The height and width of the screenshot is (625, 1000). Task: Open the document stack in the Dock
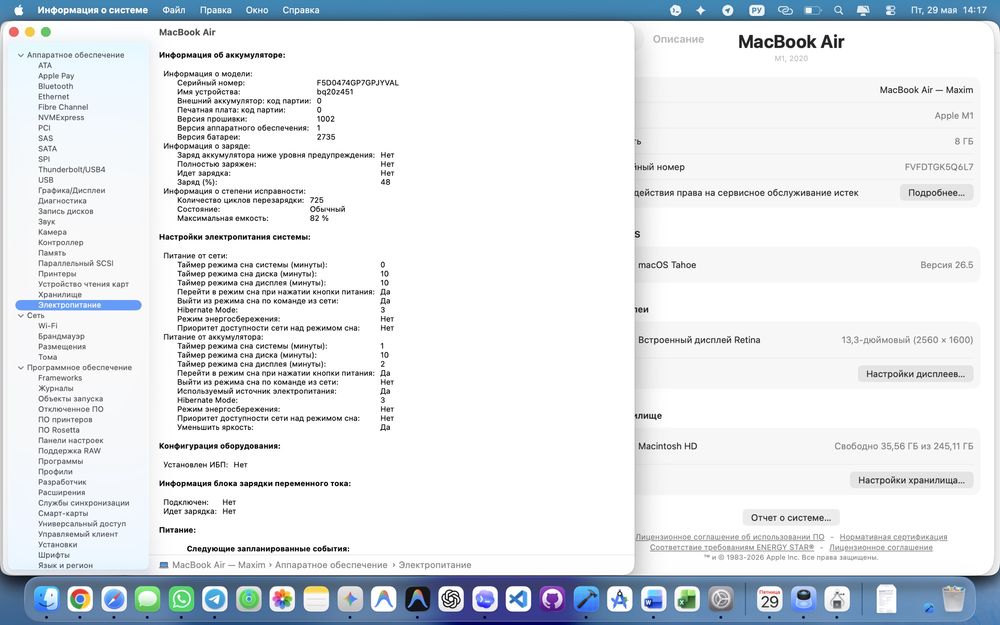pos(886,599)
